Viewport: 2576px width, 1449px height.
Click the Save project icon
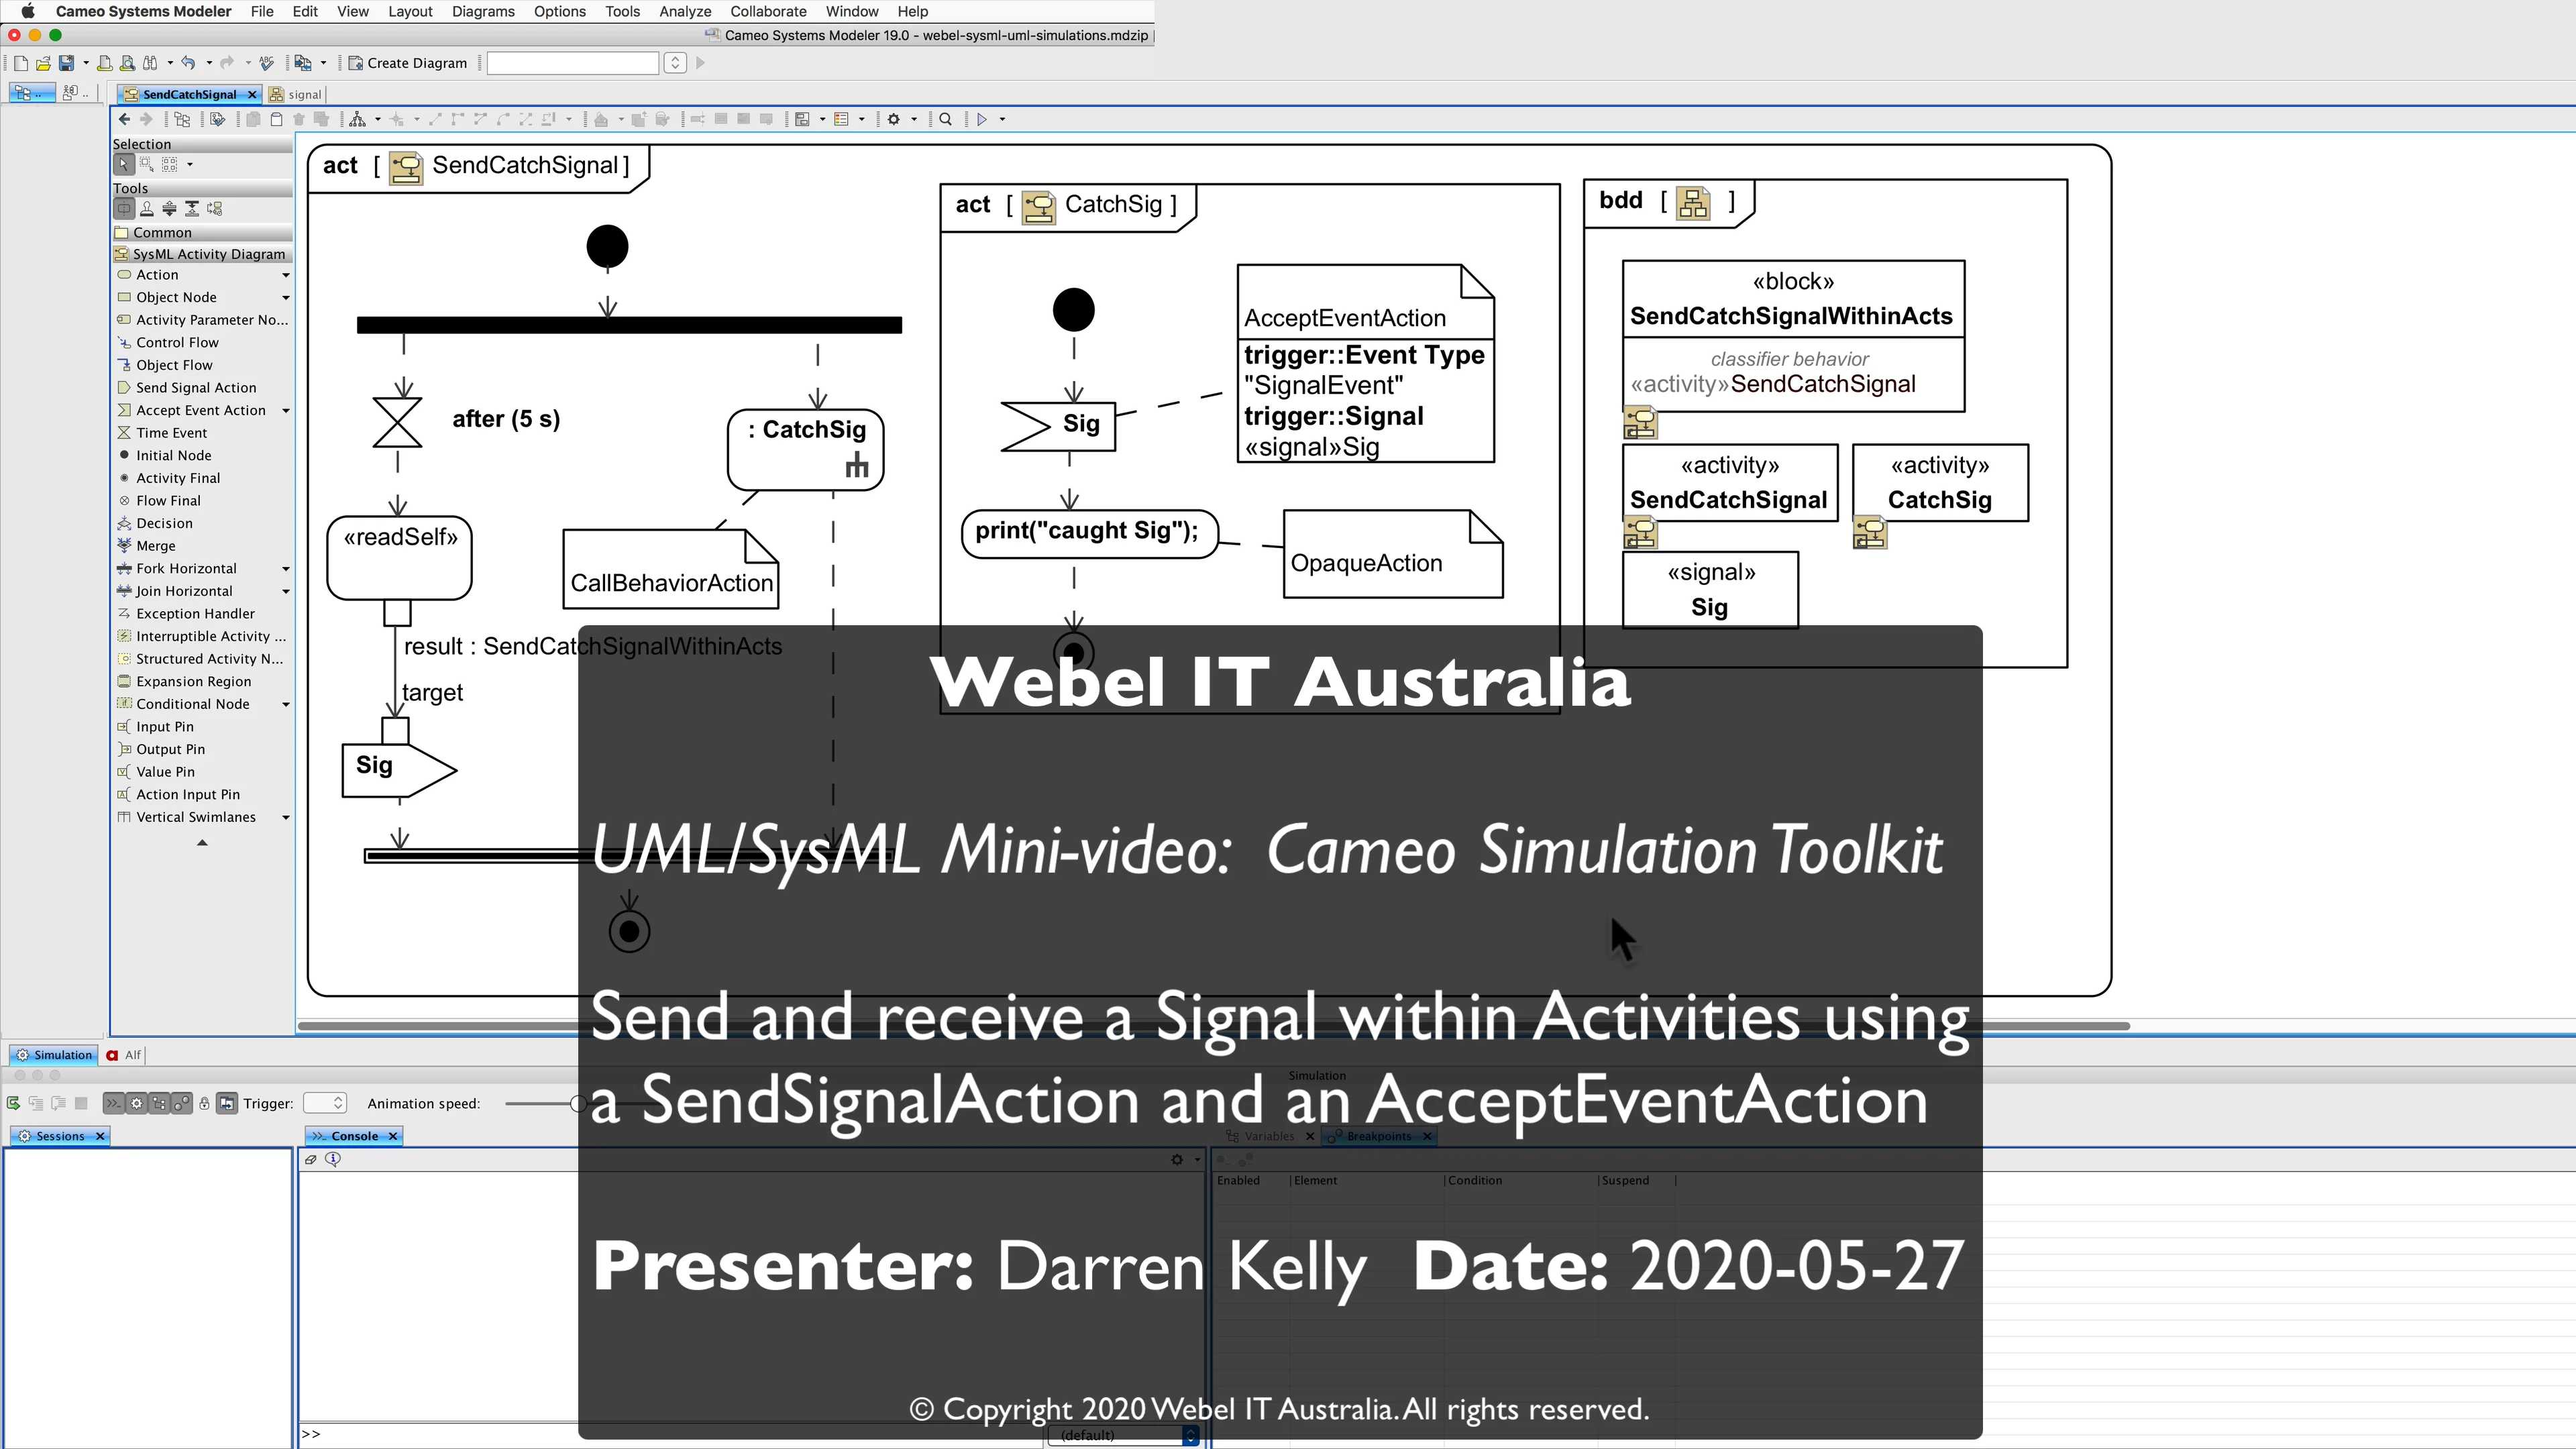pos(66,63)
